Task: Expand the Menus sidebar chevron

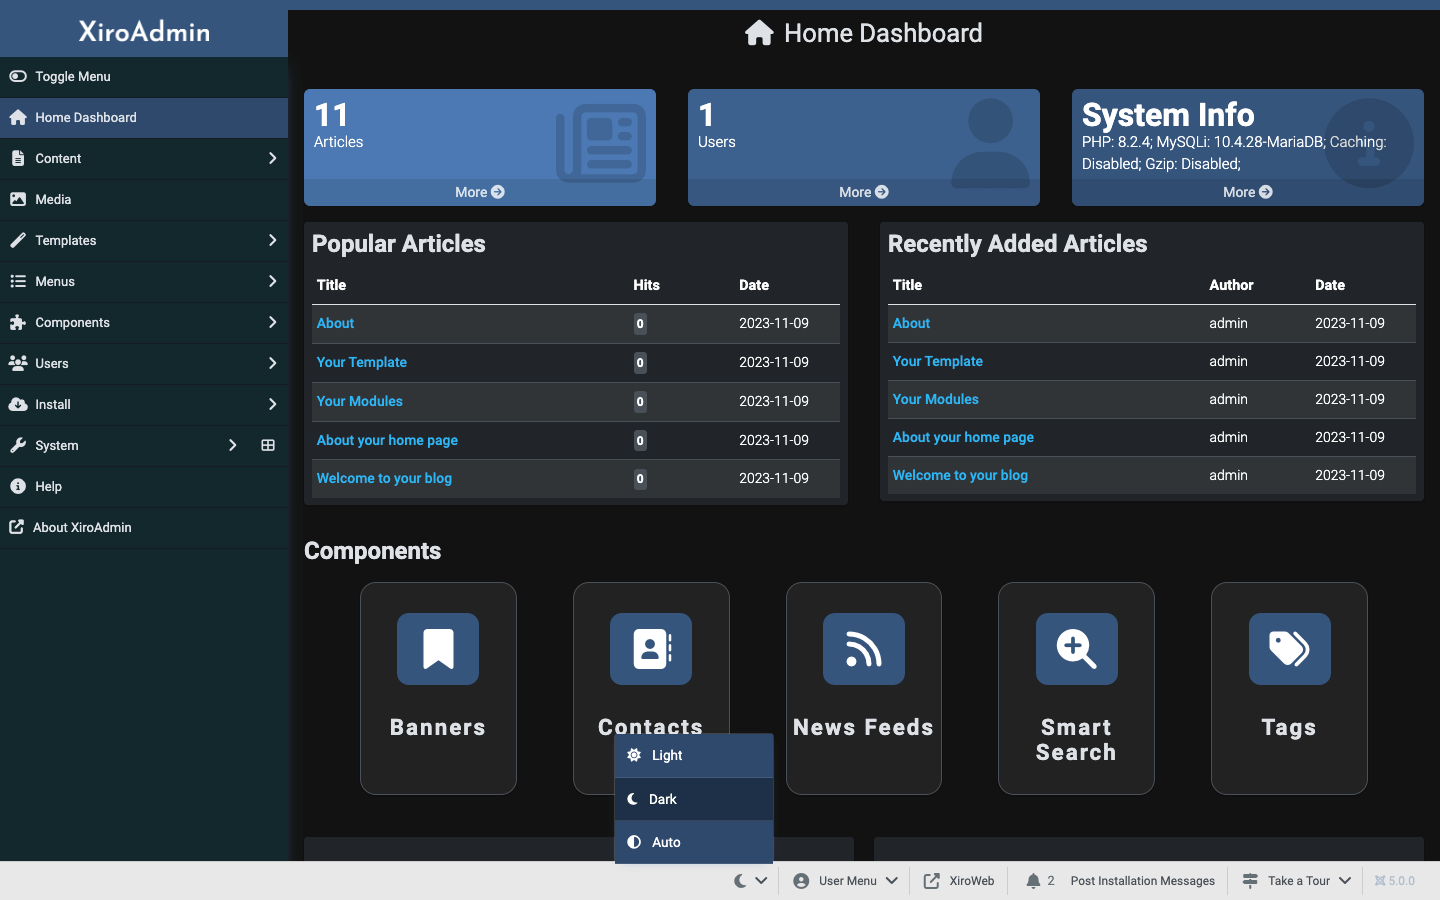Action: 272,281
